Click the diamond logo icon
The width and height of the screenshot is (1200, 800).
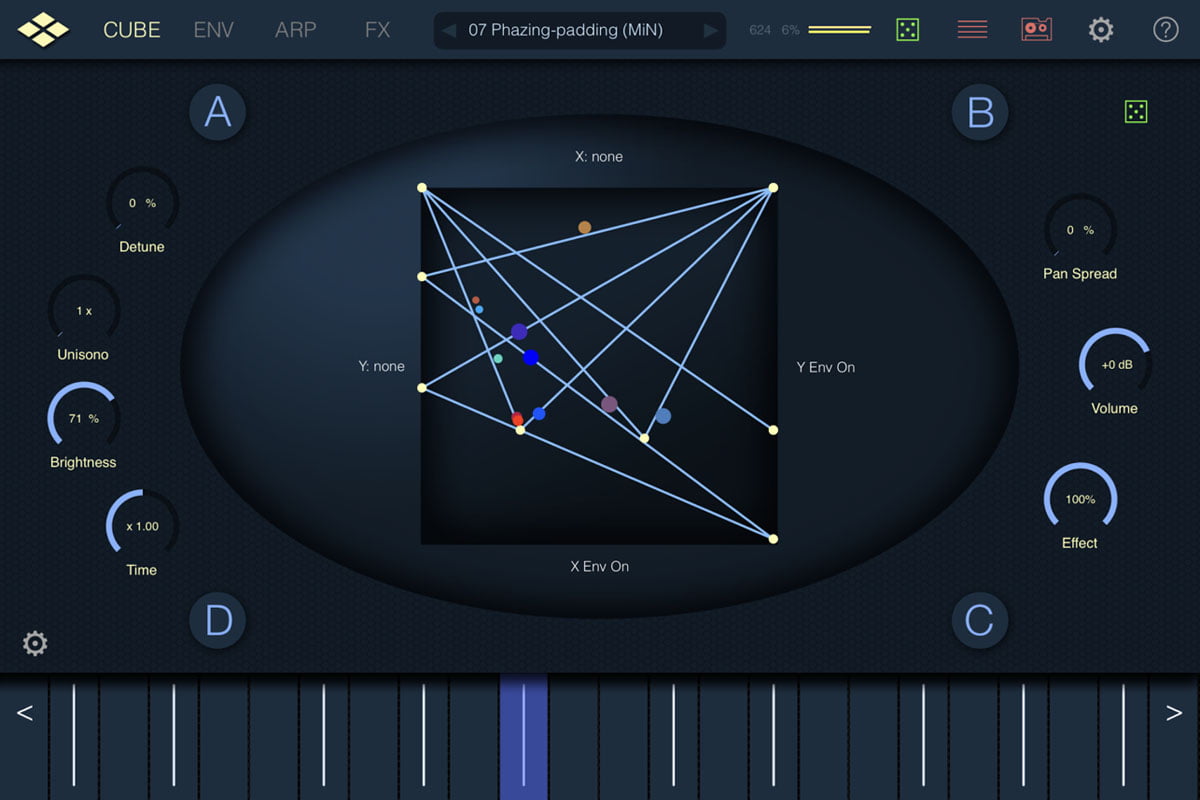point(43,29)
